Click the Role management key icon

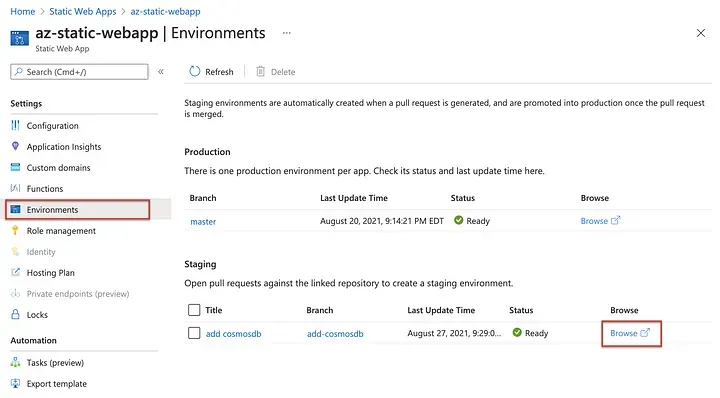(16, 230)
